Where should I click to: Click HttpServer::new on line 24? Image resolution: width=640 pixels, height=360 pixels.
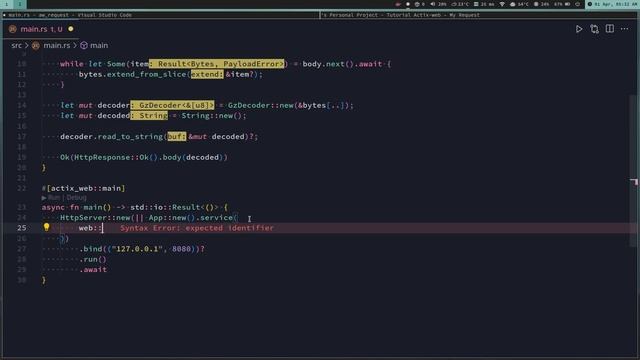[x=95, y=218]
